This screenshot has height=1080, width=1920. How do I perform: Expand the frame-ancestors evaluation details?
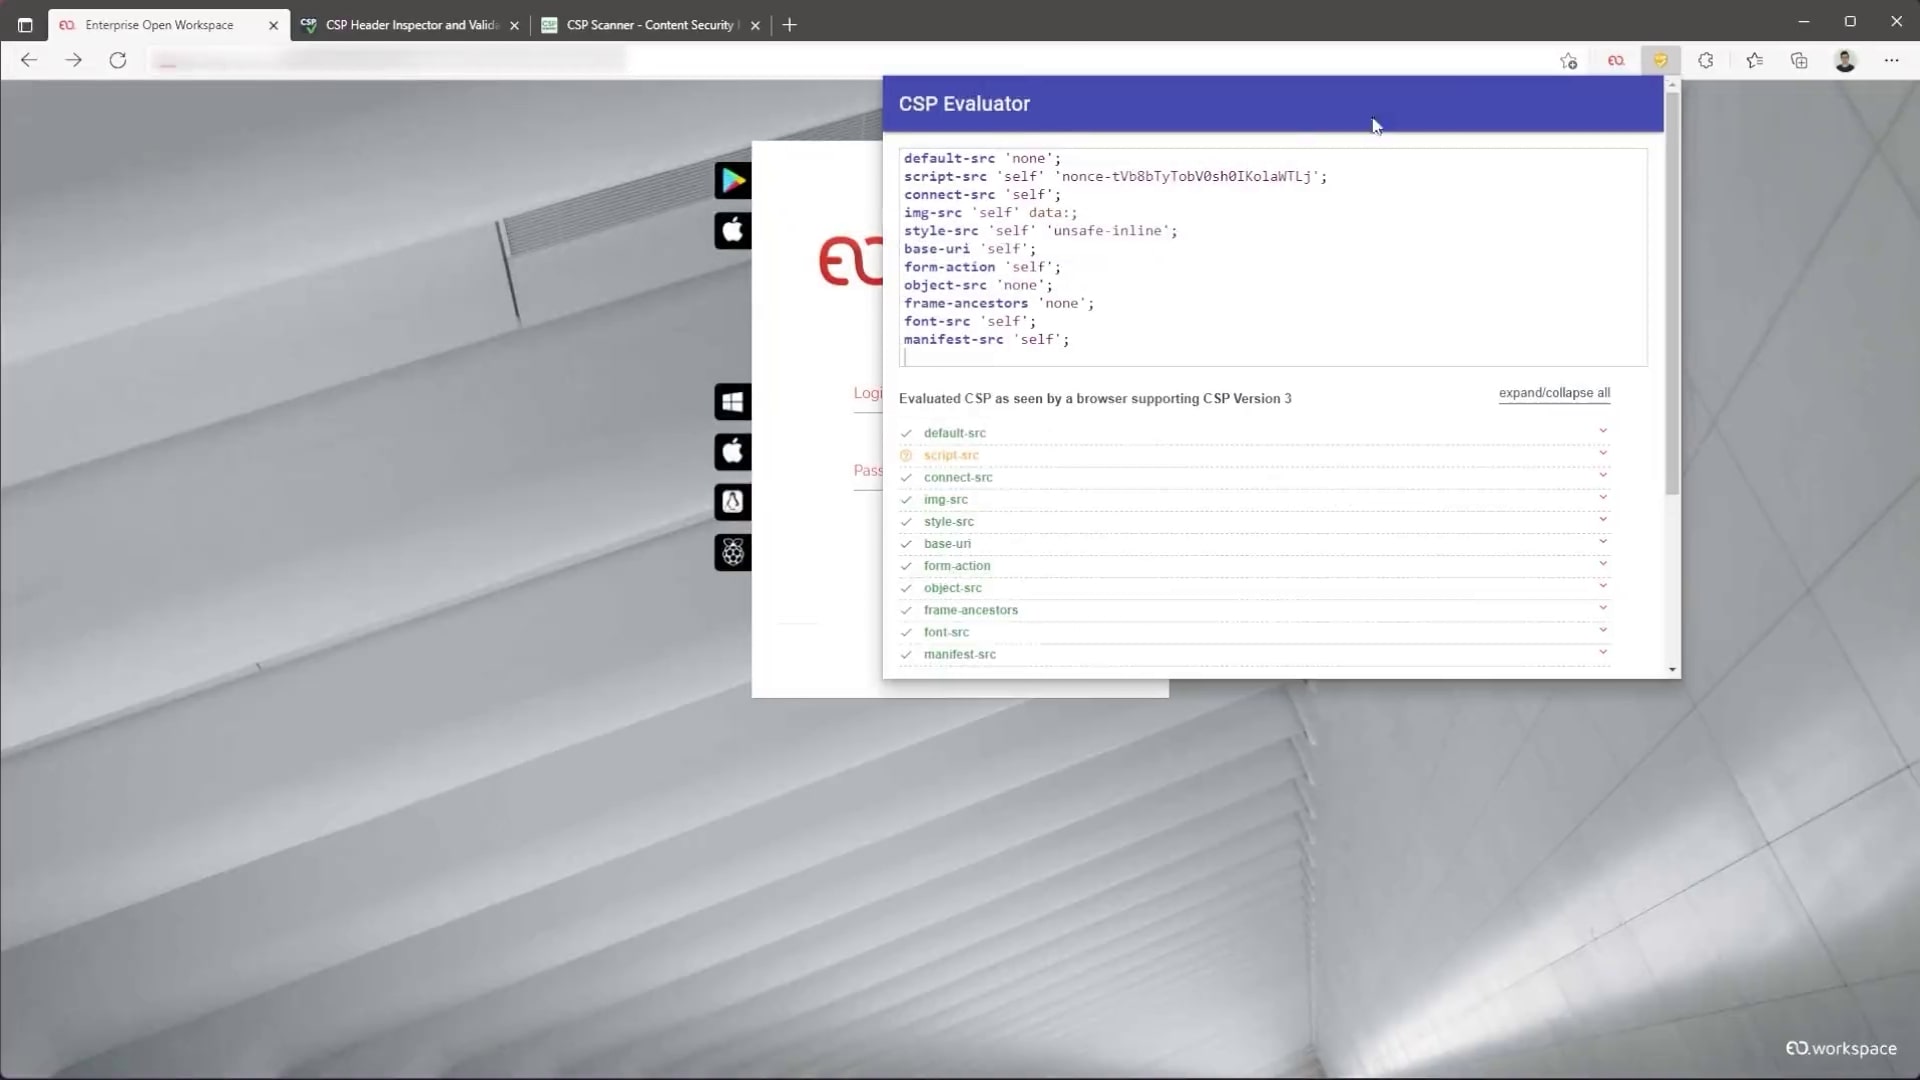[1602, 608]
